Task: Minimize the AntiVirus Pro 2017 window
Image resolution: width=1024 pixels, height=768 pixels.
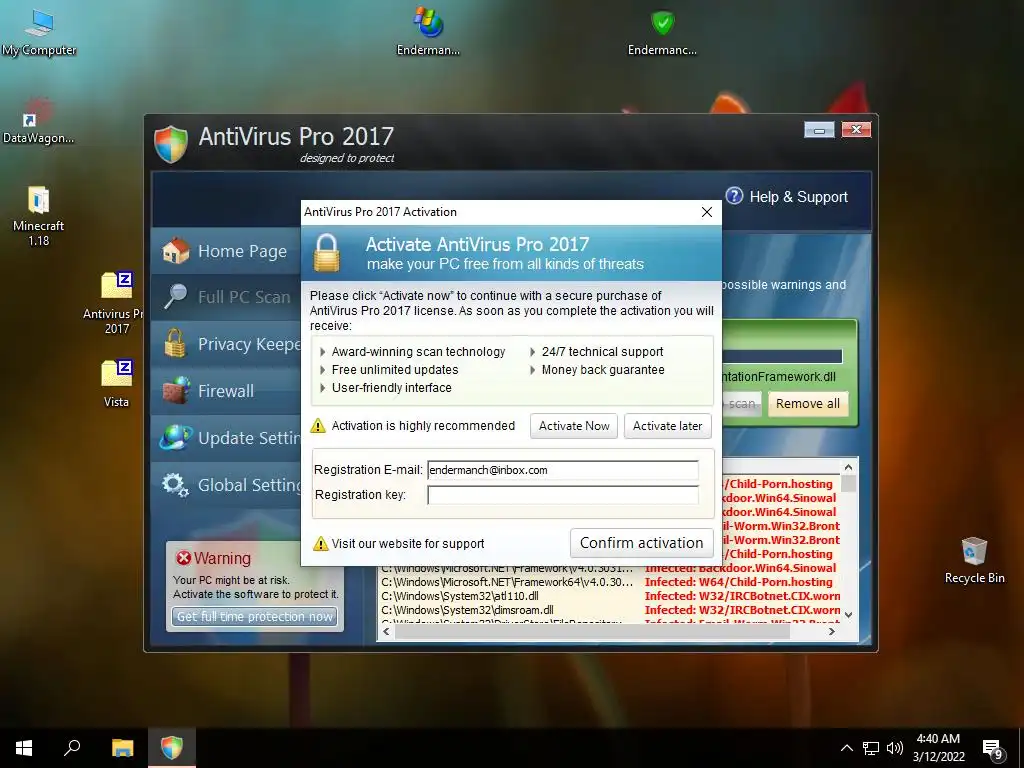Action: click(x=820, y=130)
